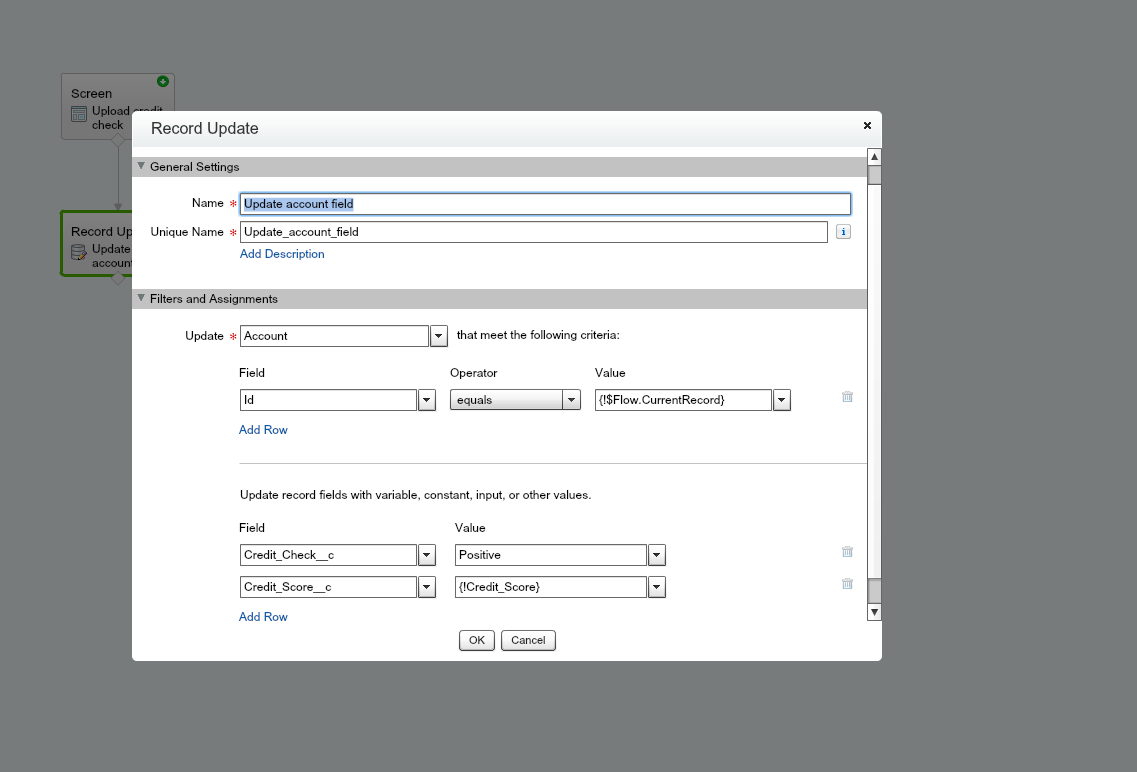Delete the Id filter criteria row
This screenshot has width=1137, height=772.
(847, 397)
